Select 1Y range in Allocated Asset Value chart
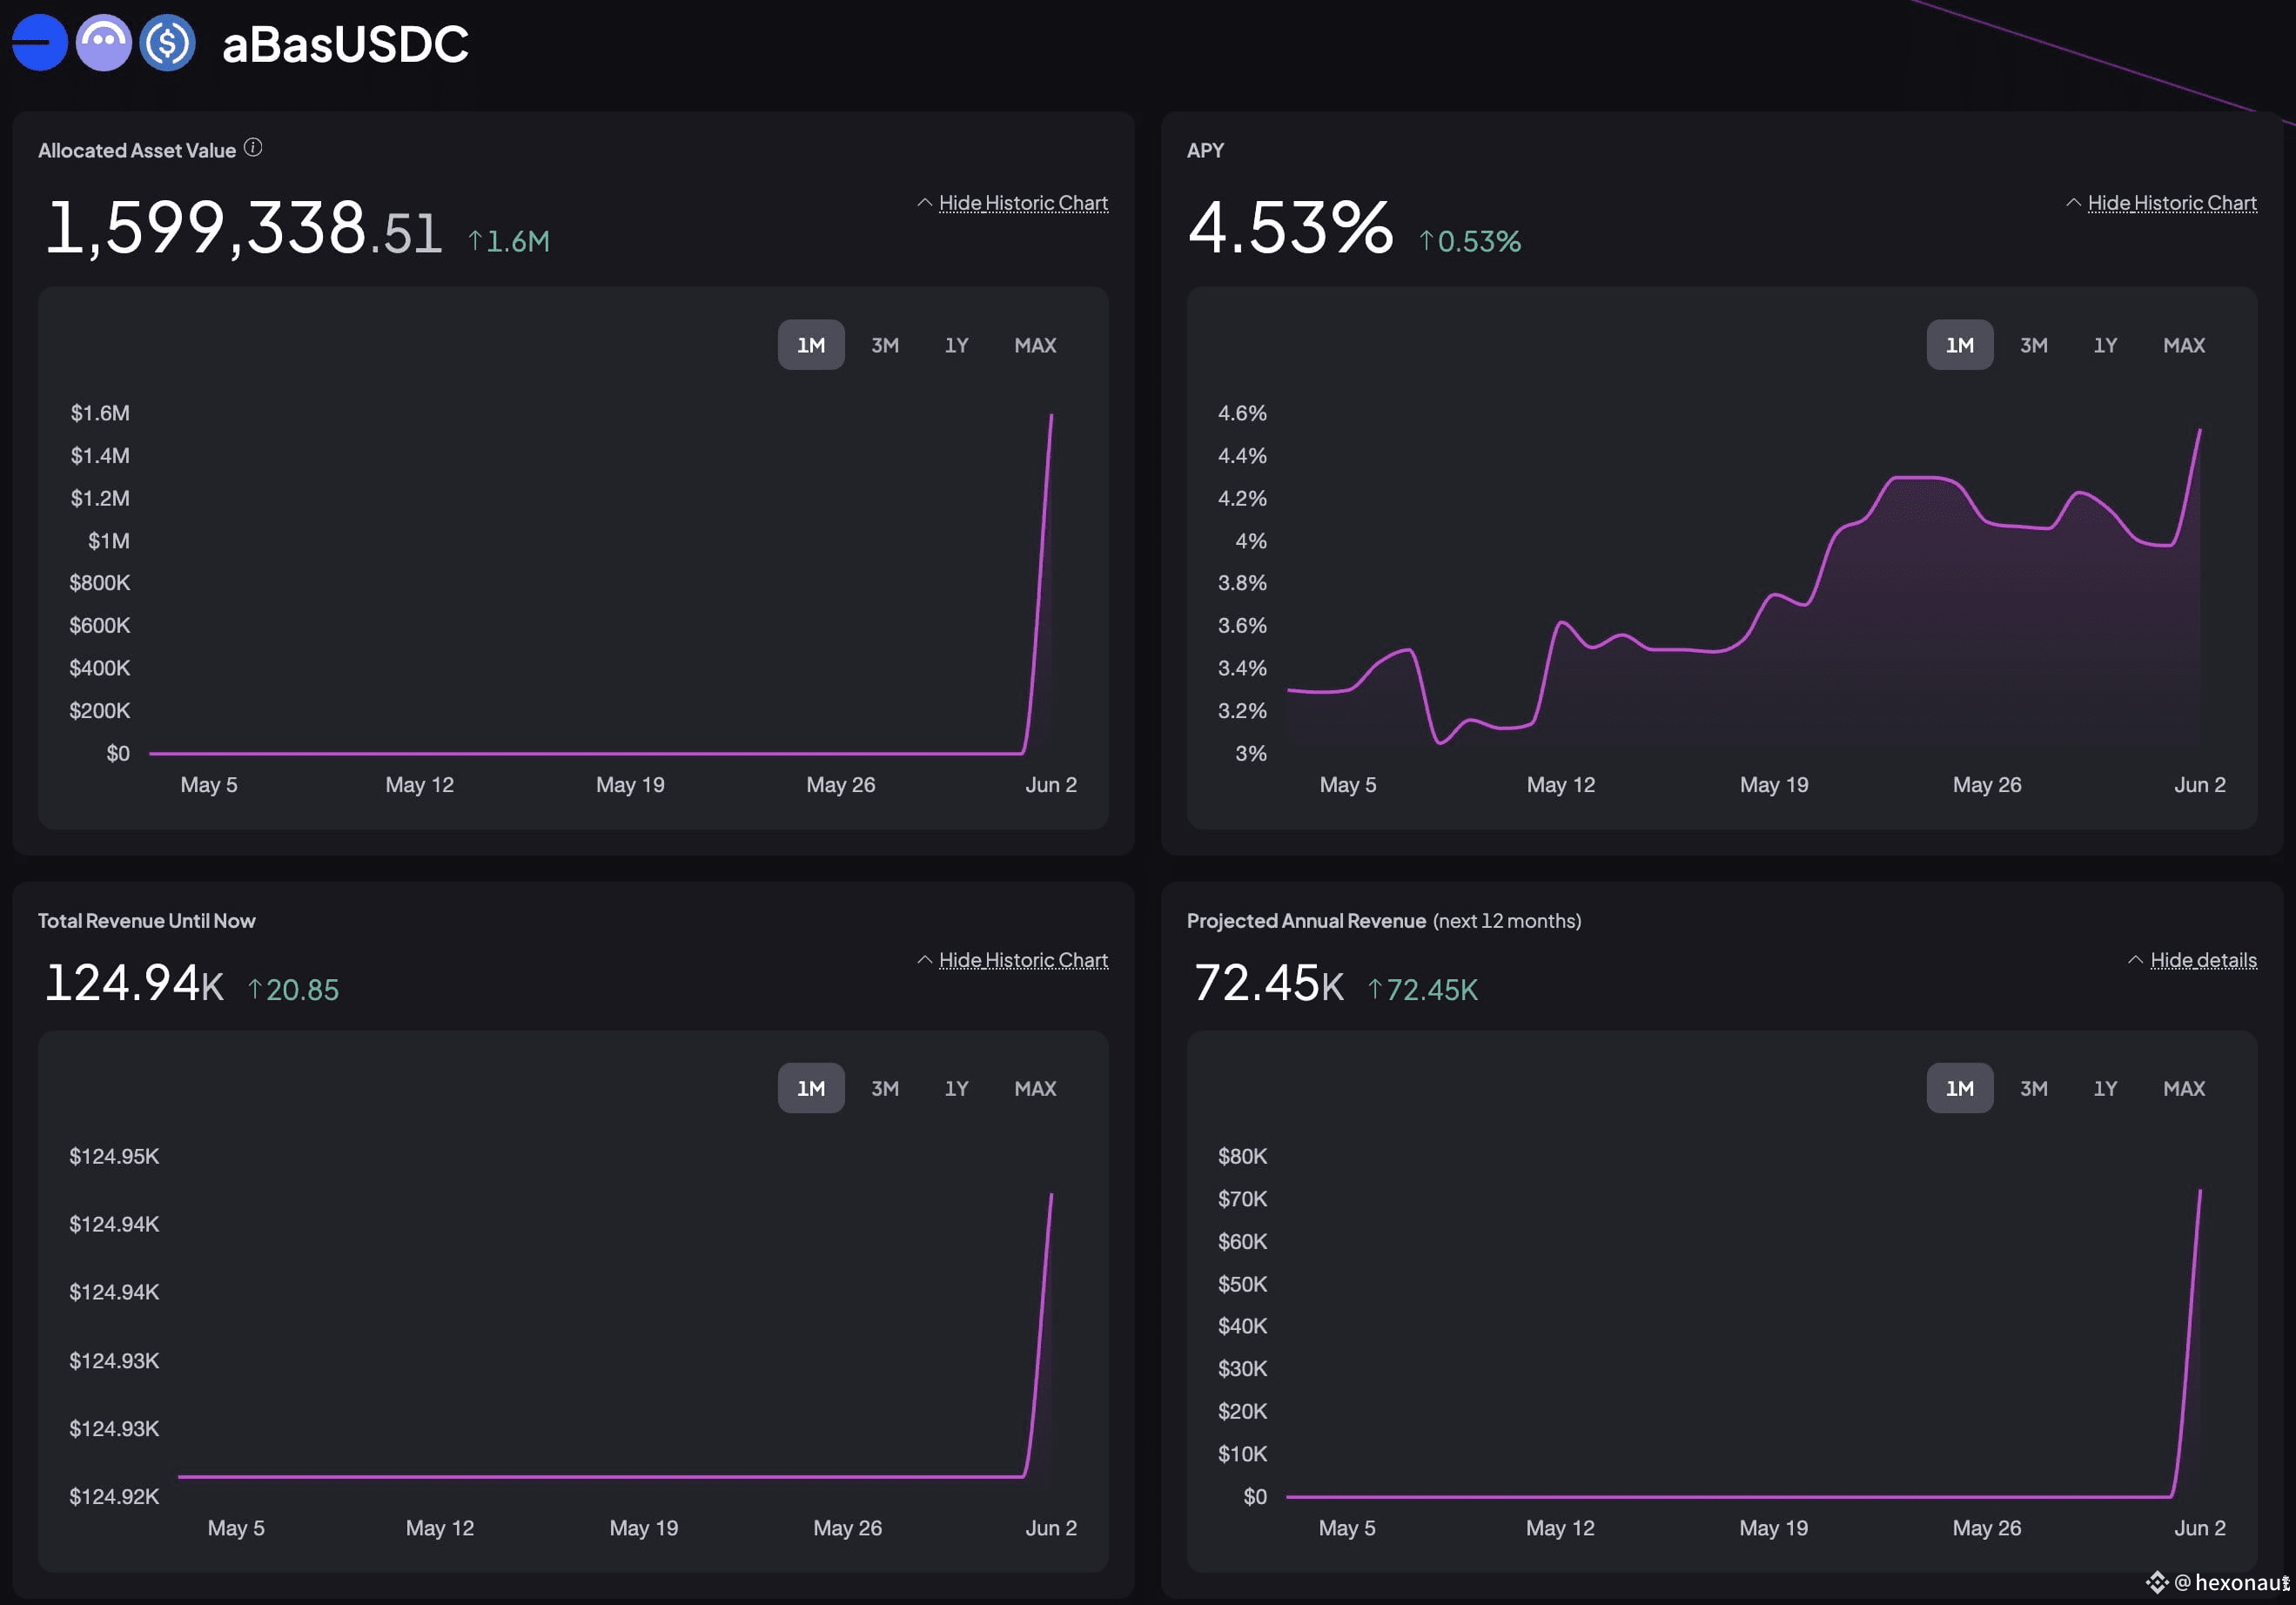Viewport: 2296px width, 1605px height. pyautogui.click(x=957, y=345)
